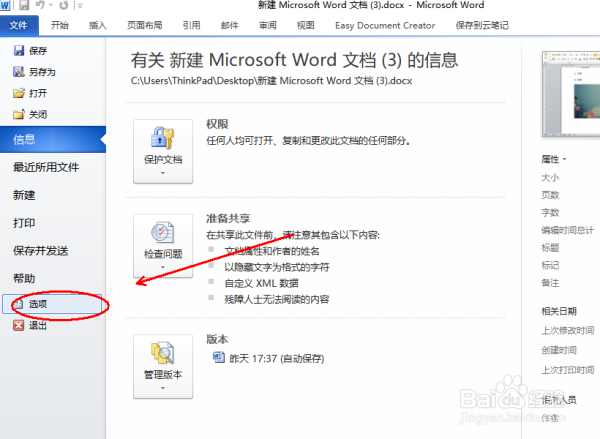
Task: Click the 相关日期 heading
Action: (559, 311)
